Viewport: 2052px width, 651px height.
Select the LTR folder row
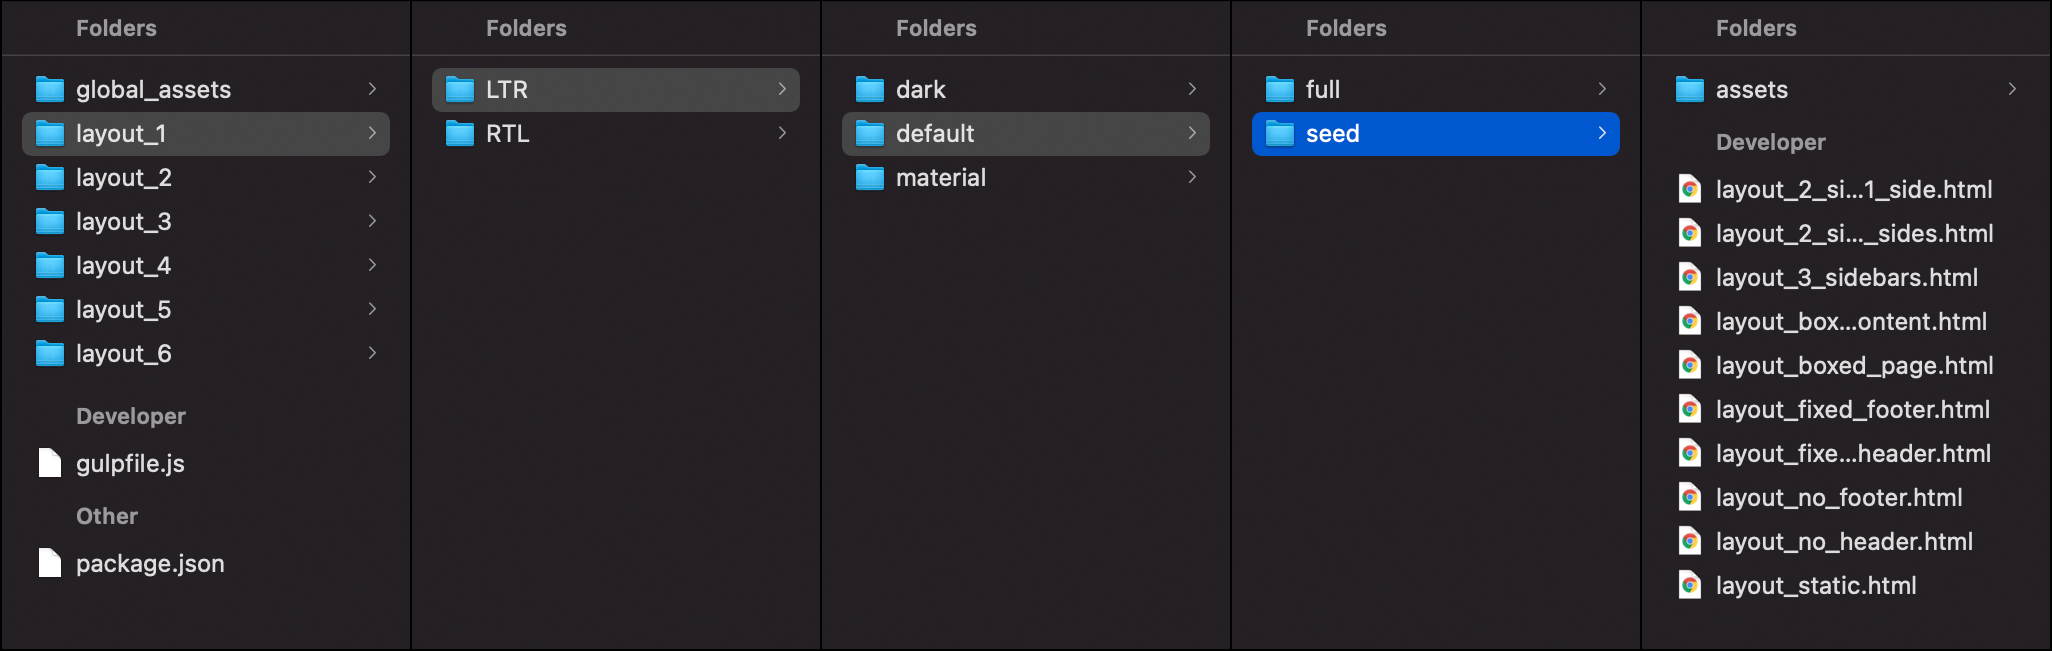click(x=616, y=90)
